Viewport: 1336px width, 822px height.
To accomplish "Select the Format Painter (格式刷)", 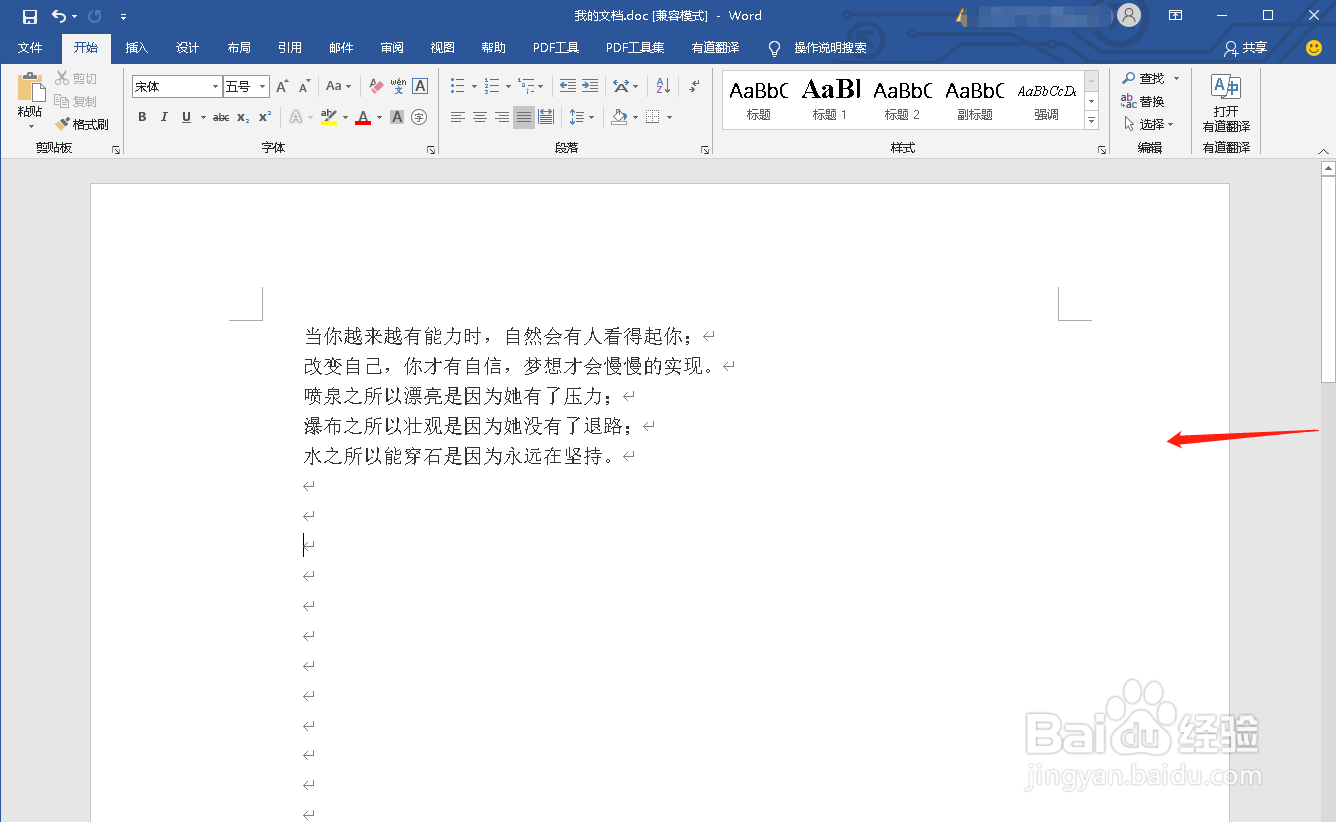I will (x=82, y=124).
